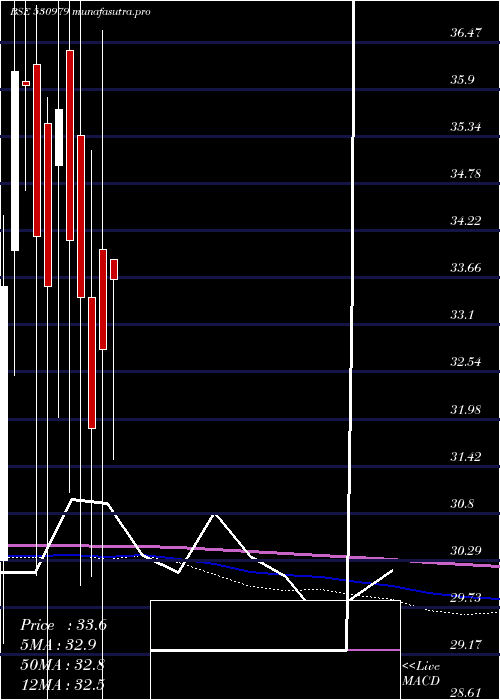Click the 12MA : 32.5 readout
Screen dimensions: 500x700
coord(62,684)
